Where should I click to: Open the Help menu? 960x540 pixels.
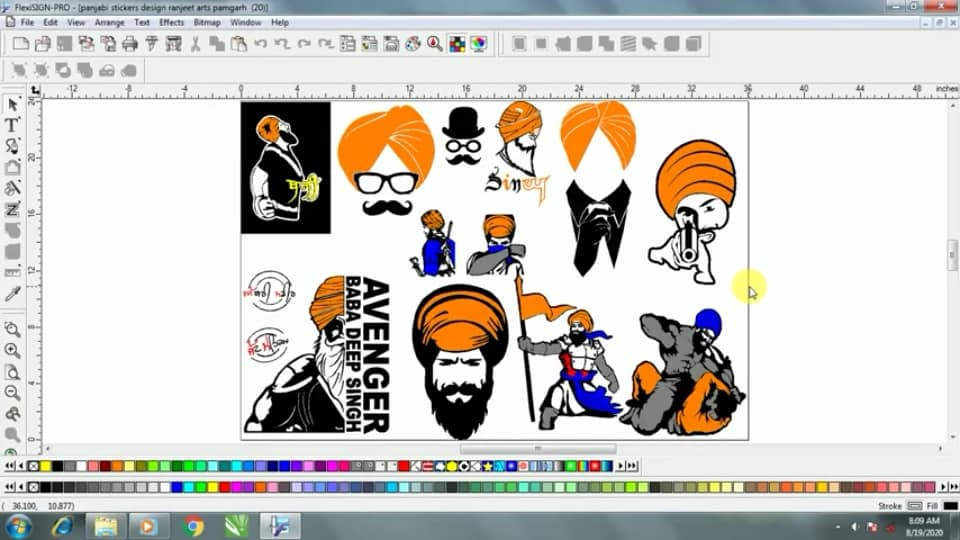[x=280, y=23]
